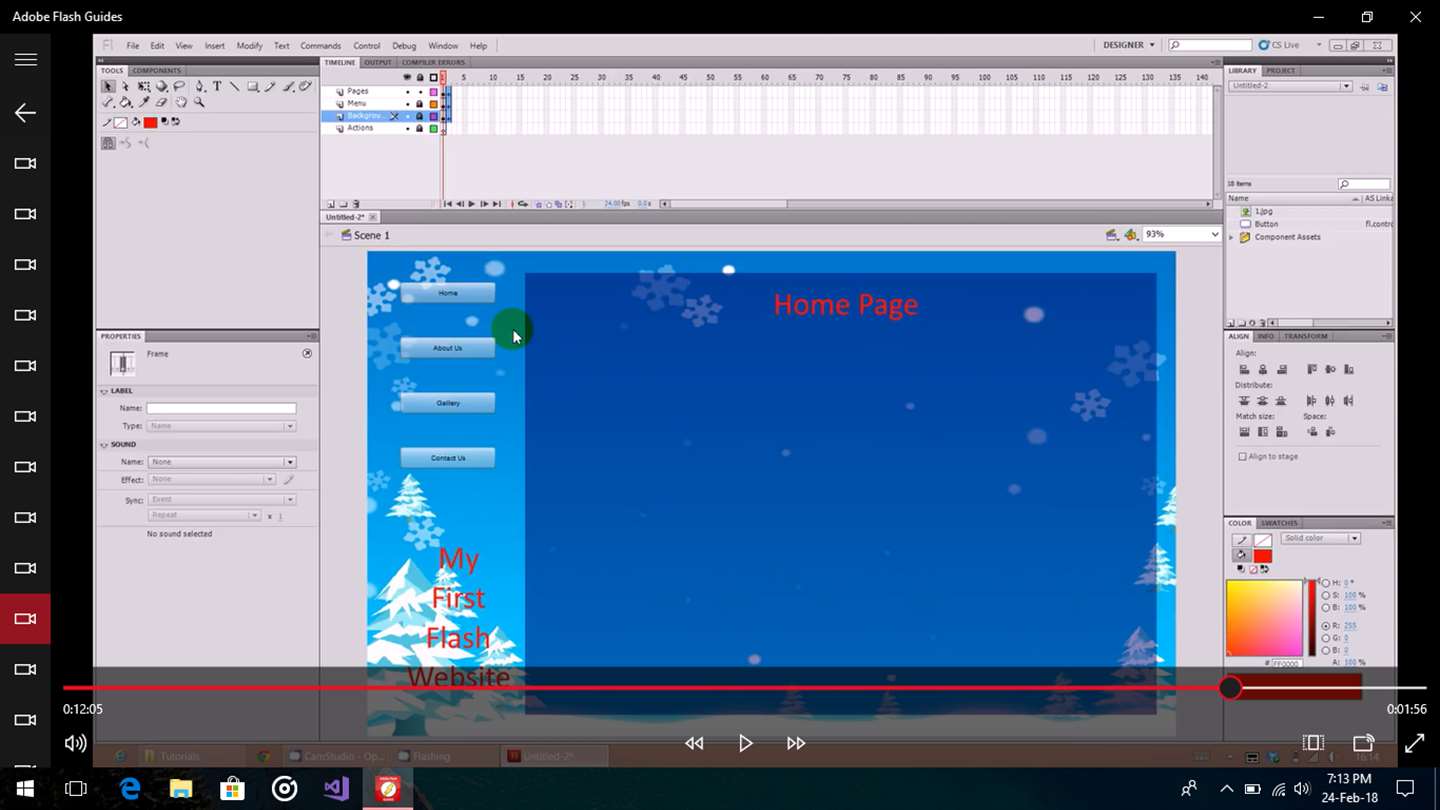The height and width of the screenshot is (810, 1440).
Task: Select the Subselection tool
Action: 126,87
